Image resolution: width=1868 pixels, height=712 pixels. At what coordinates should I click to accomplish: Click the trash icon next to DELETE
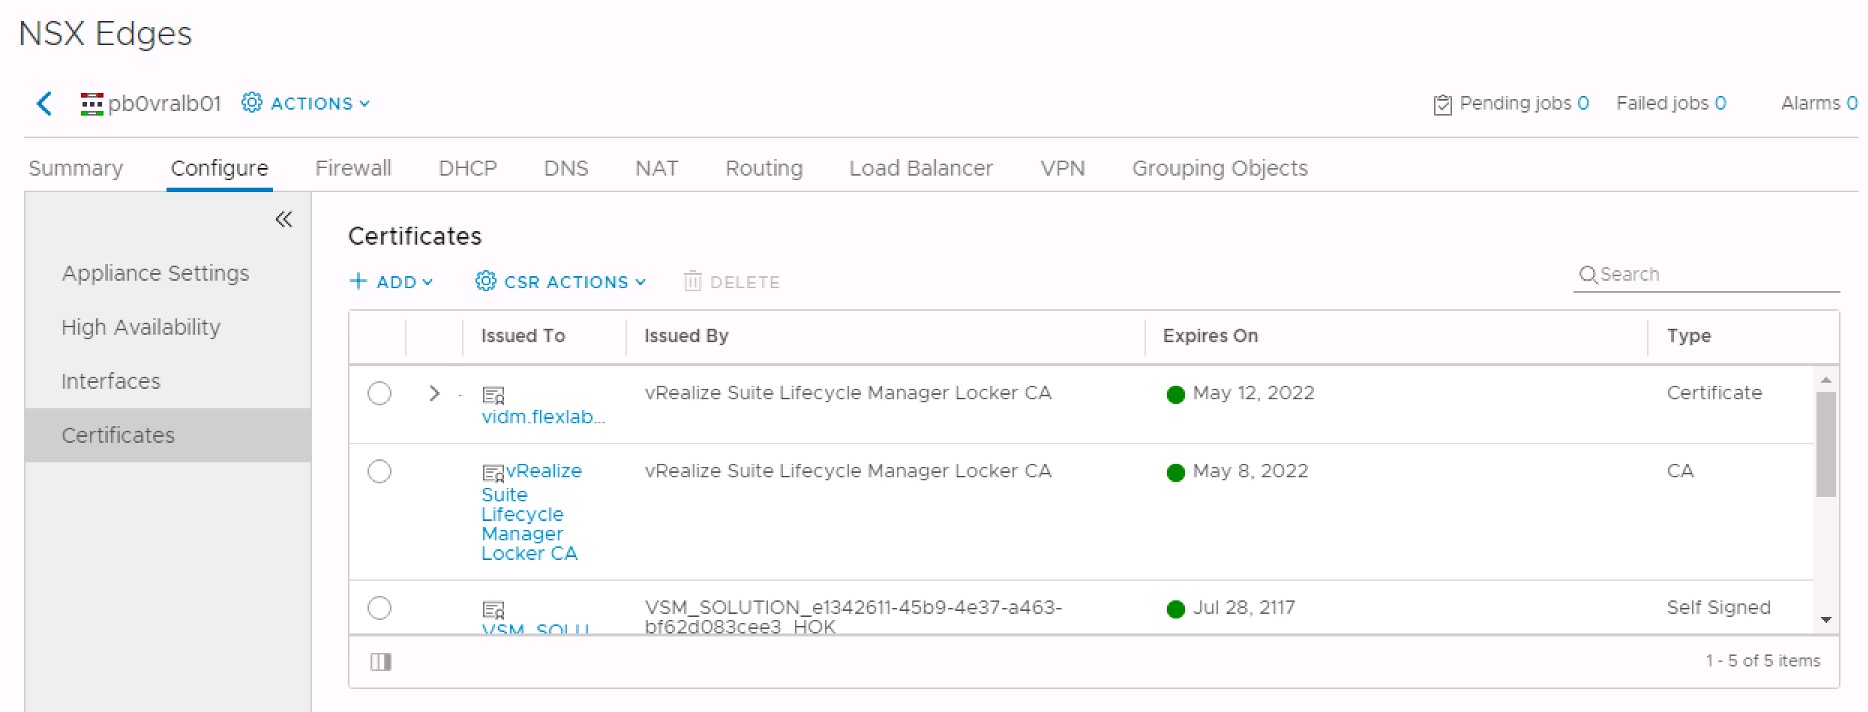pyautogui.click(x=692, y=281)
